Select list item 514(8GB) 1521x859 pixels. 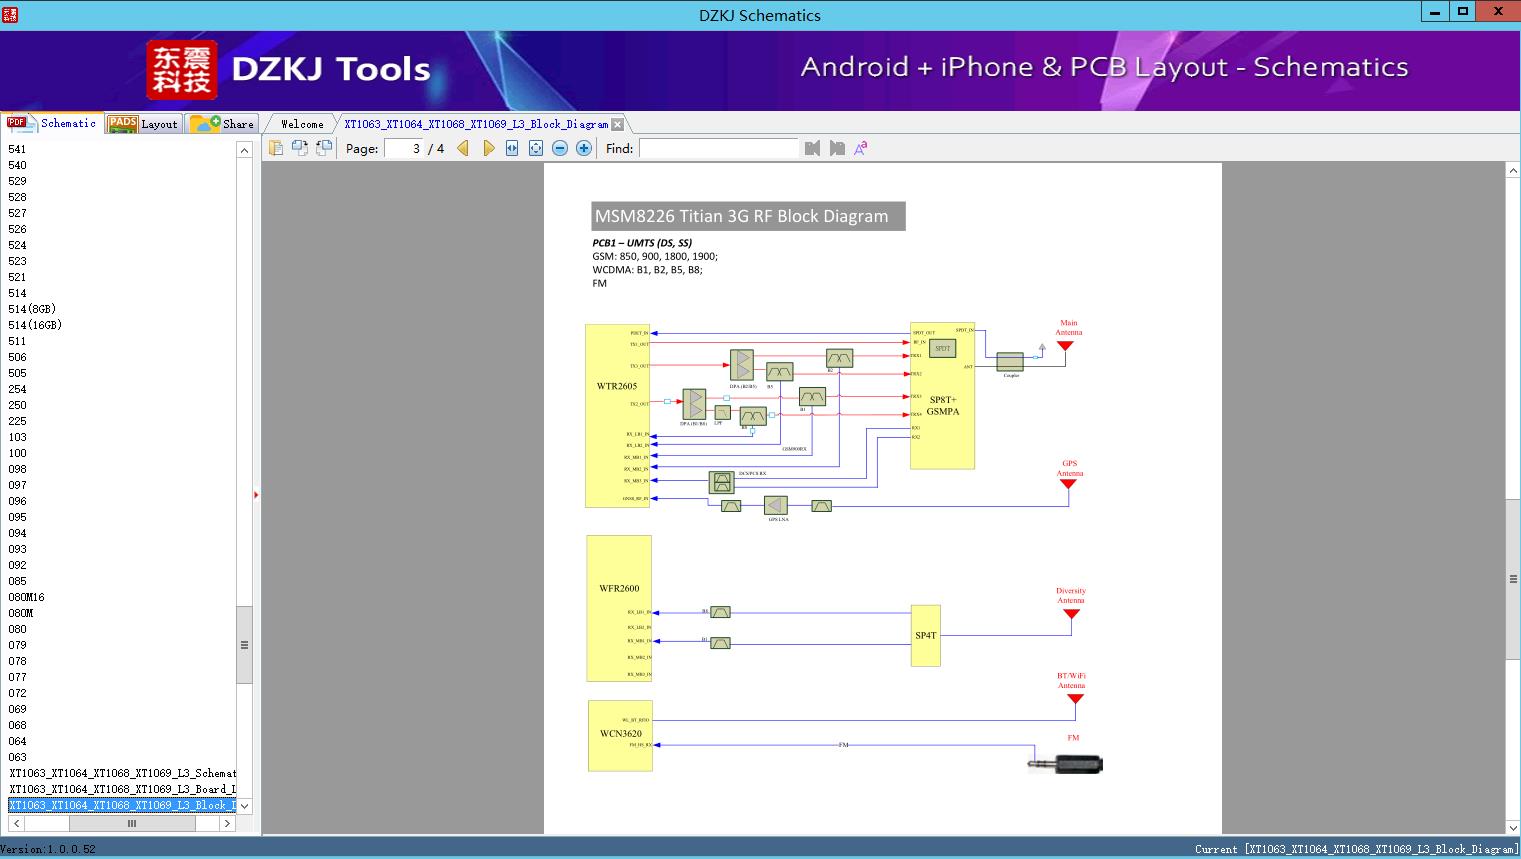click(x=32, y=309)
